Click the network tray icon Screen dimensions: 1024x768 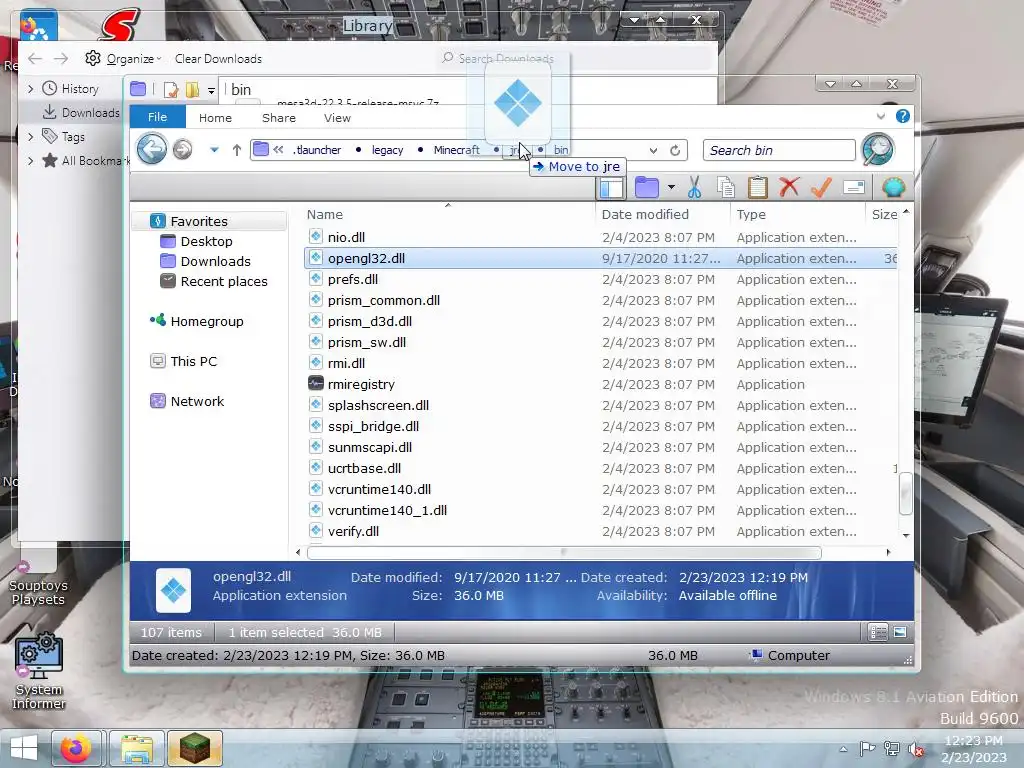point(891,748)
